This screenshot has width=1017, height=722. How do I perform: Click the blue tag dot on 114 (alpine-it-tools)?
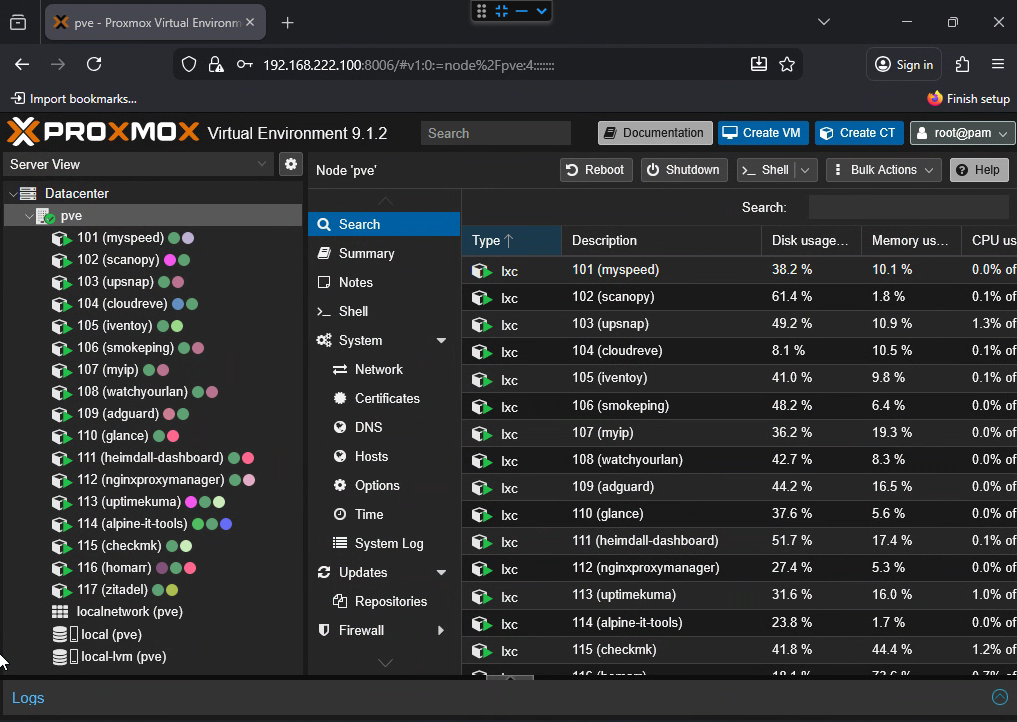tap(226, 524)
